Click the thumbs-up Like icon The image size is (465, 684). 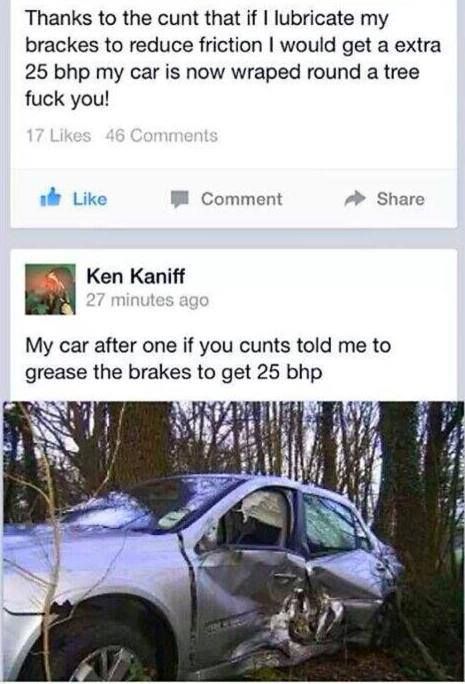[49, 198]
